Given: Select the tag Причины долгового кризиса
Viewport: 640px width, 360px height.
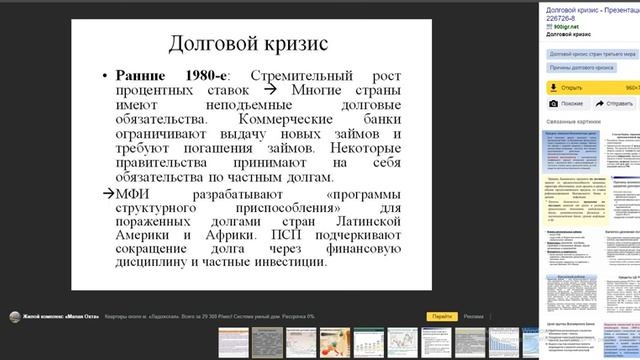Looking at the screenshot, I should 581,68.
